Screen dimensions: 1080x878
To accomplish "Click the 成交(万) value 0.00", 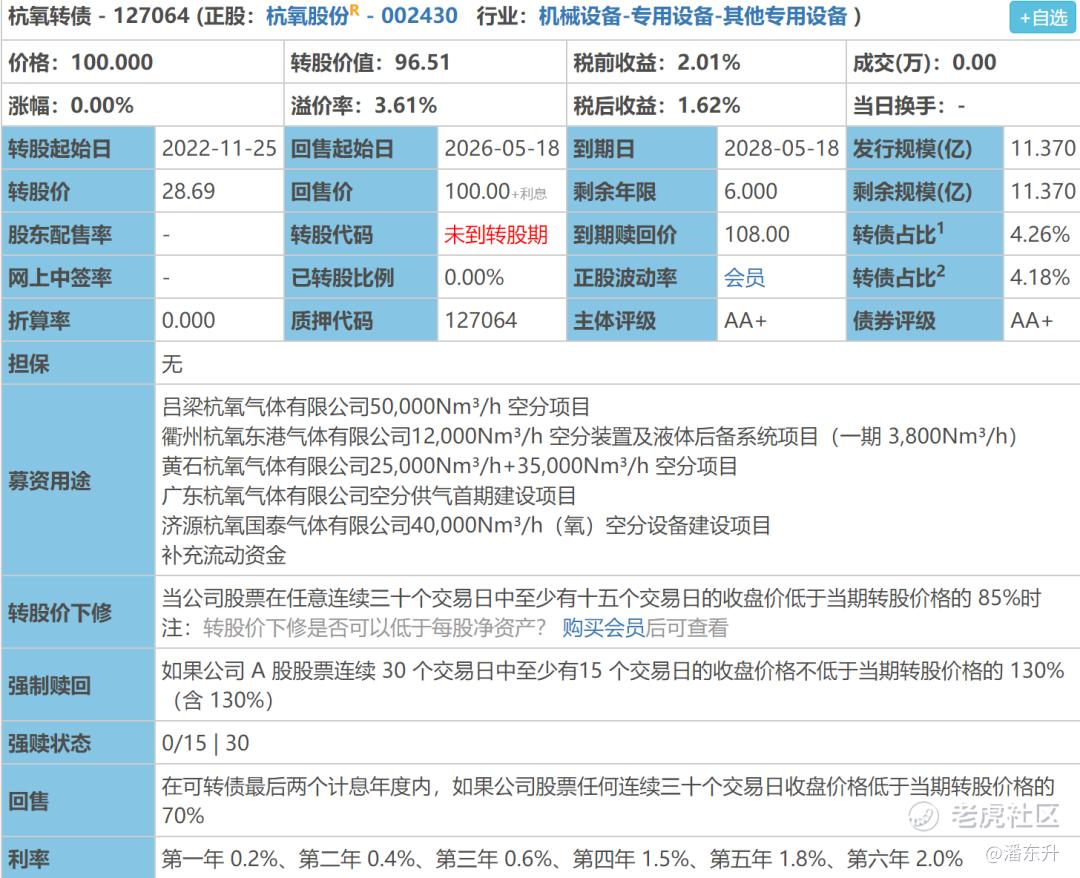I will point(974,63).
